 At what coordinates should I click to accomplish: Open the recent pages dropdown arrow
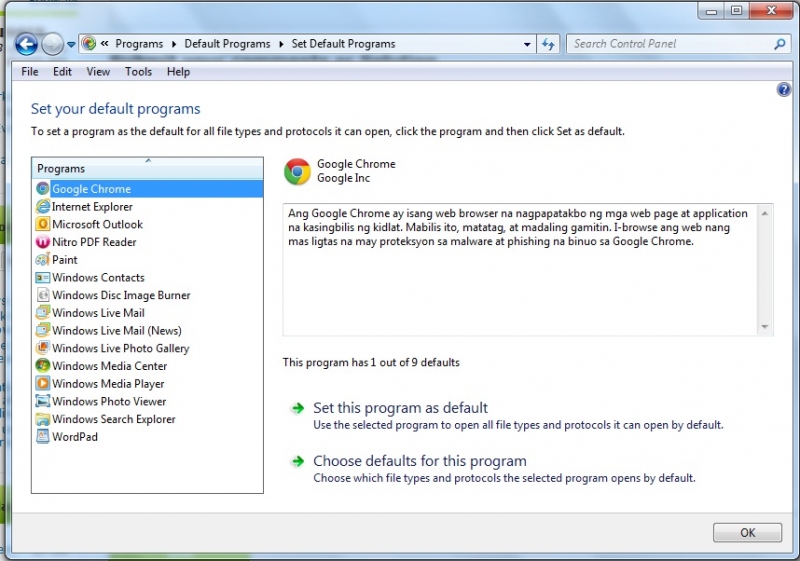[x=71, y=45]
